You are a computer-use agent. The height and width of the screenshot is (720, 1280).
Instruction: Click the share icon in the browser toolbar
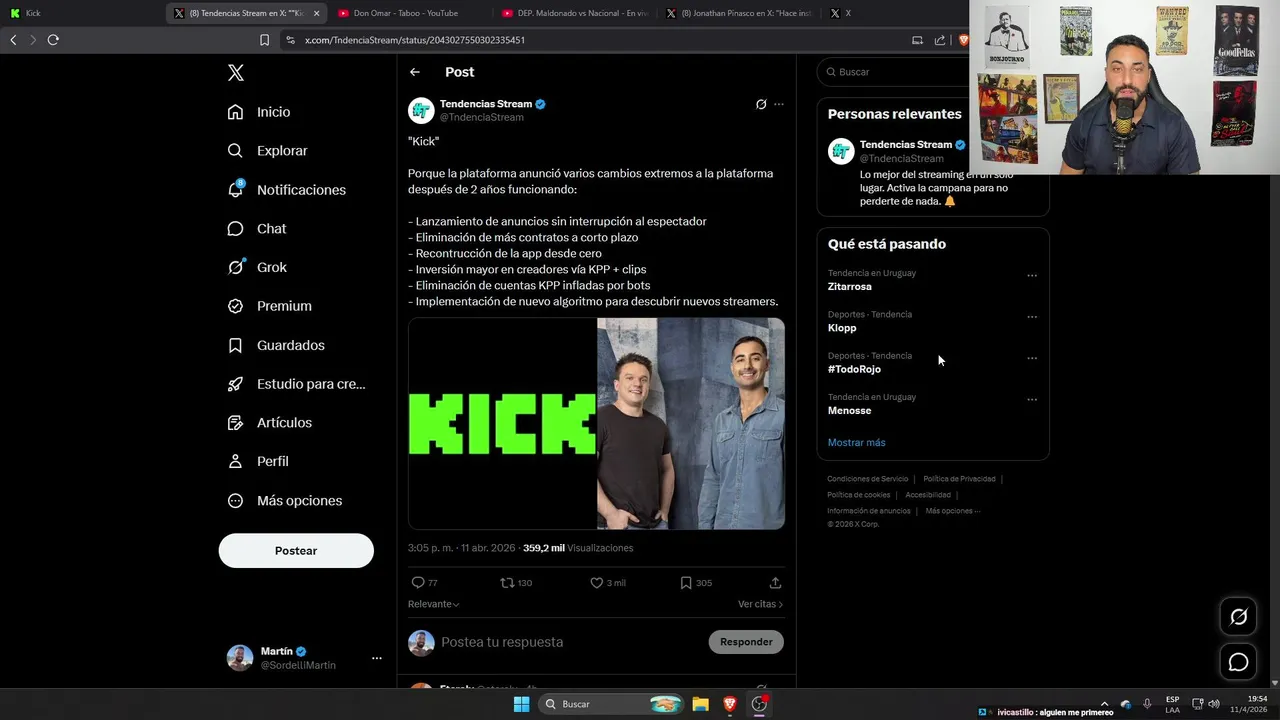click(940, 40)
